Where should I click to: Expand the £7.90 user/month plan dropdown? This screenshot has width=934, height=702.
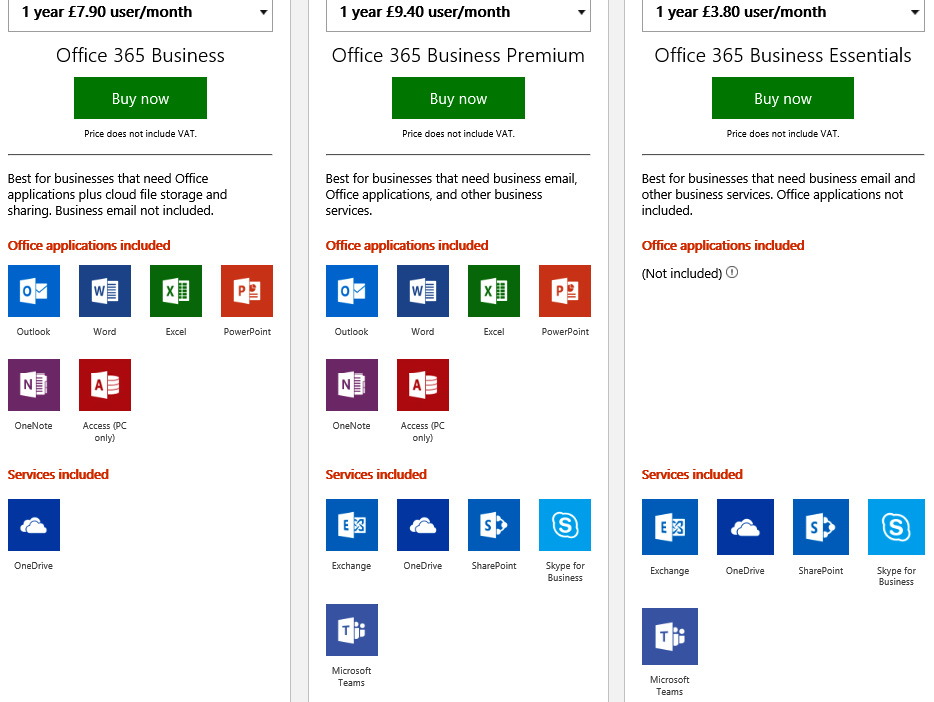coord(140,13)
